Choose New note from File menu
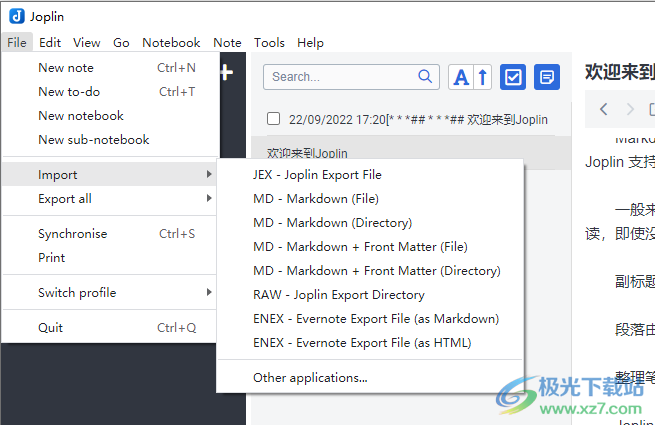The image size is (655, 425). (x=109, y=68)
